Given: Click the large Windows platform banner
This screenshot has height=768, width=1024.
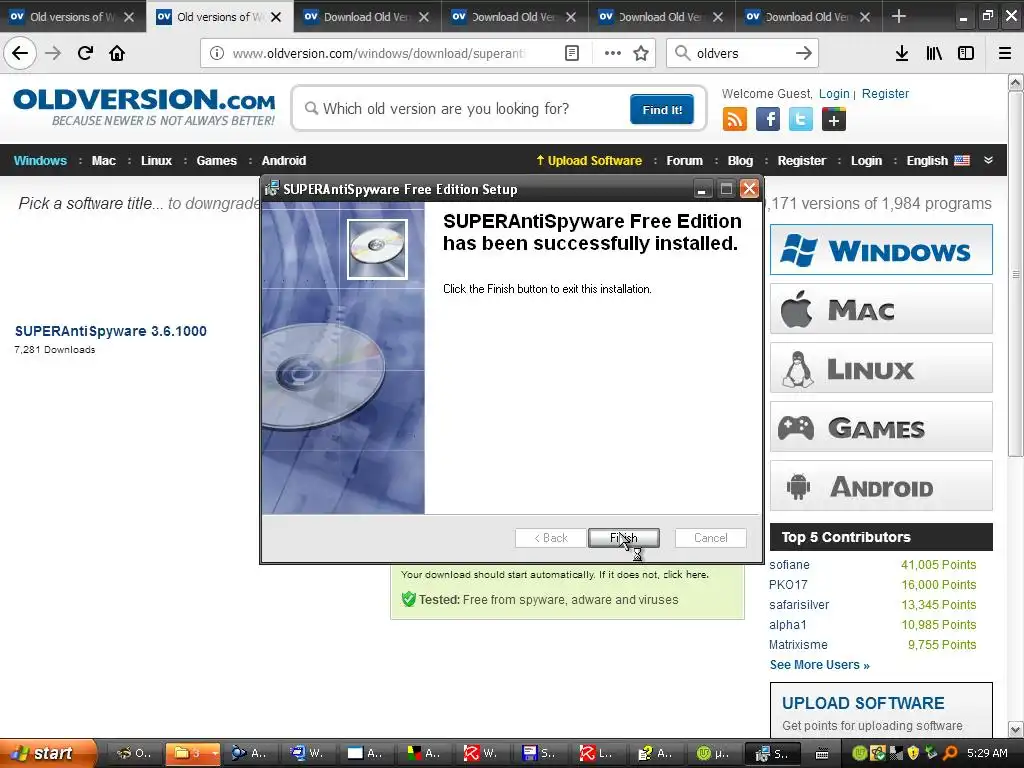Looking at the screenshot, I should pos(881,249).
